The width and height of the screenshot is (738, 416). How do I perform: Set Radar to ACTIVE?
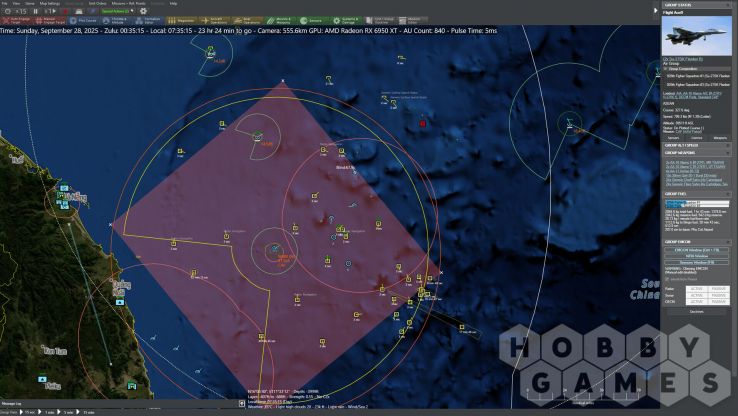(697, 289)
